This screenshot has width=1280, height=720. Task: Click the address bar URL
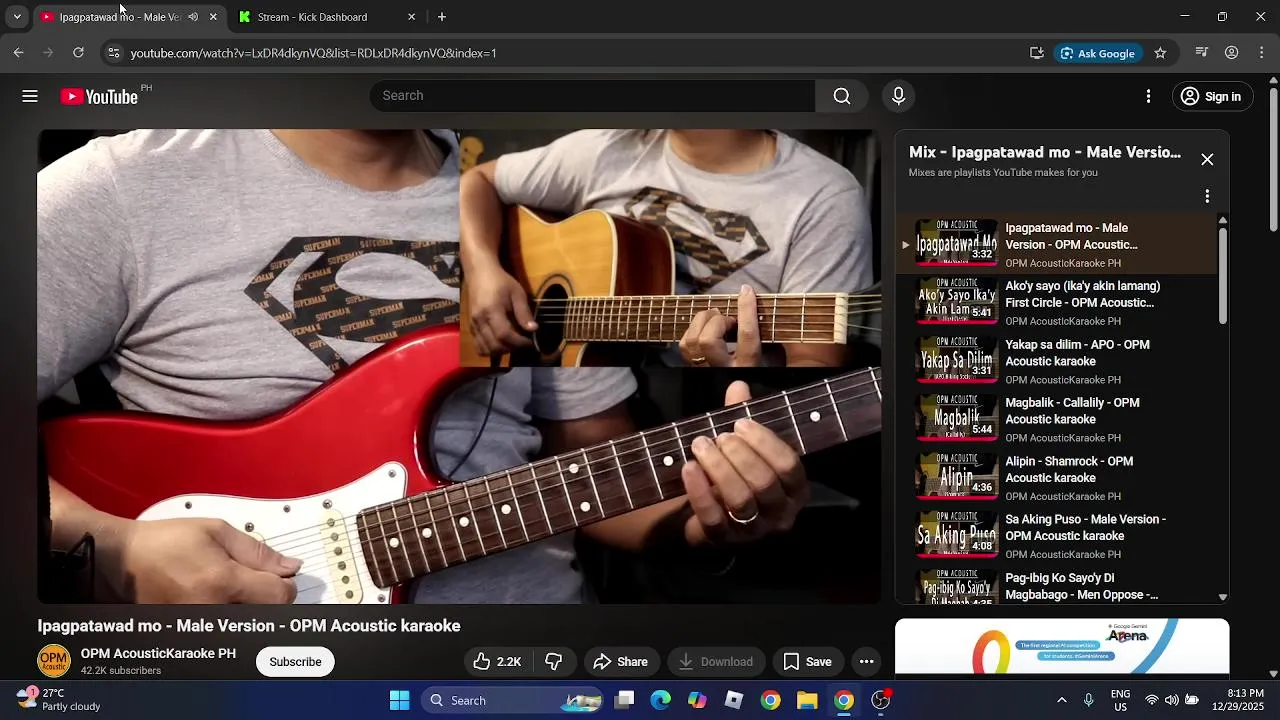pos(313,53)
